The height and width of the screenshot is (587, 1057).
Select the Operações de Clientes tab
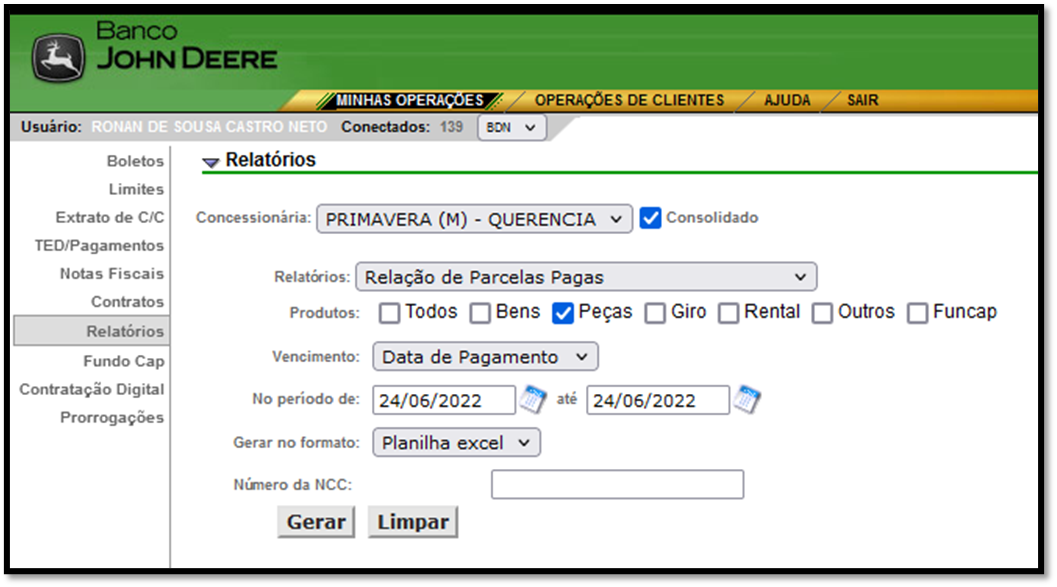(630, 100)
